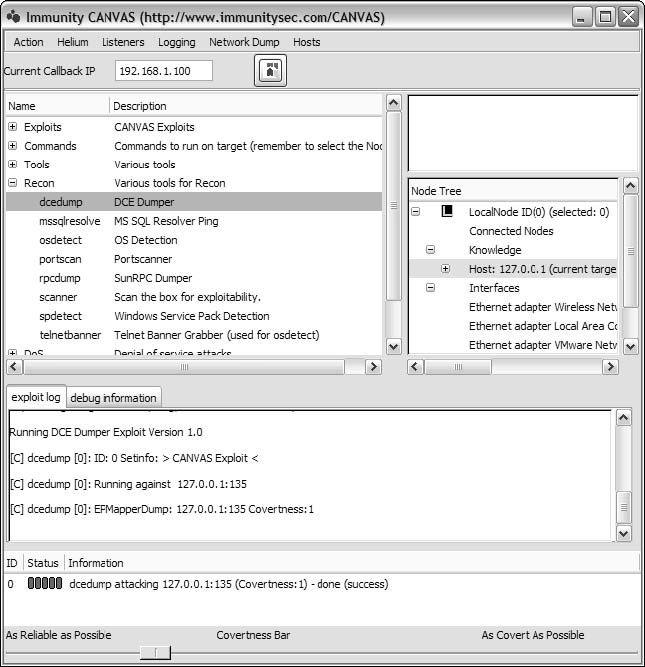Viewport: 645px width, 667px height.
Task: Collapse the Knowledge node in Node Tree
Action: pos(431,250)
